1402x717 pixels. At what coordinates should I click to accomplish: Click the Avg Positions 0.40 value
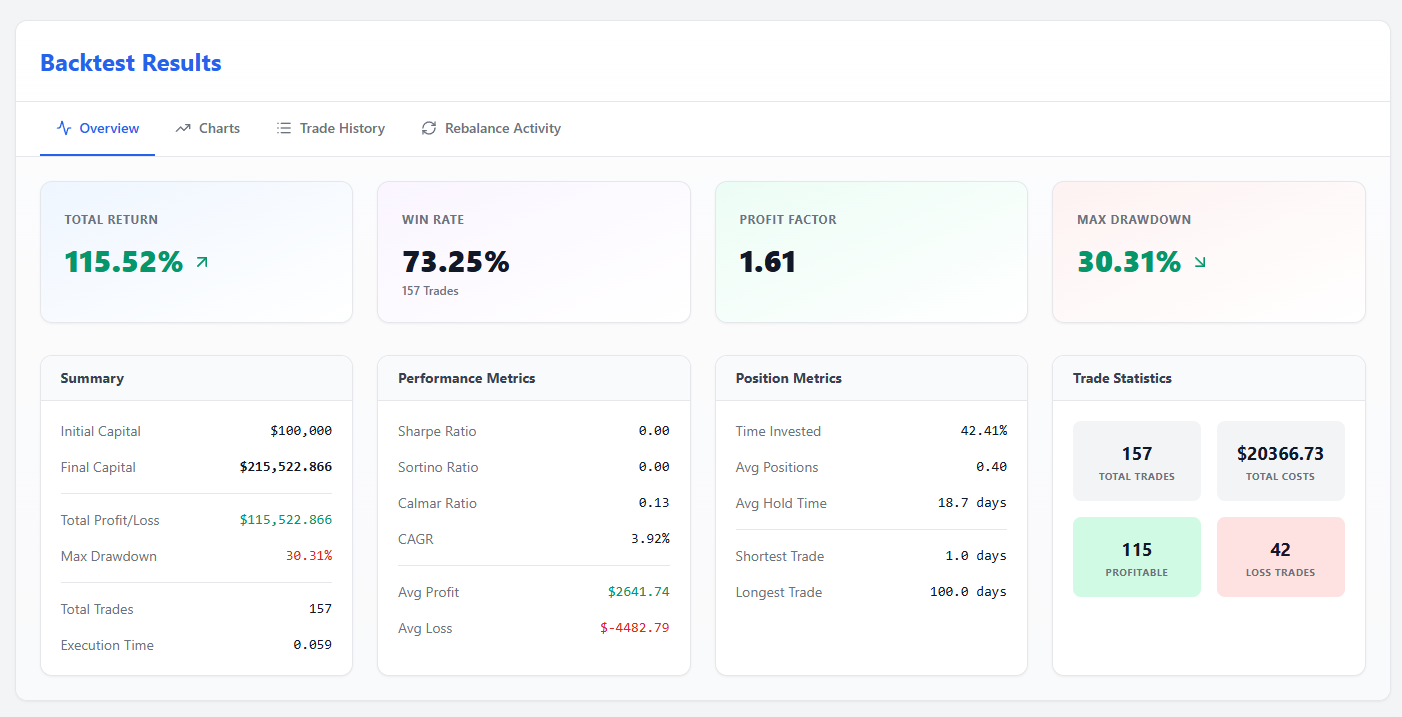tap(992, 467)
